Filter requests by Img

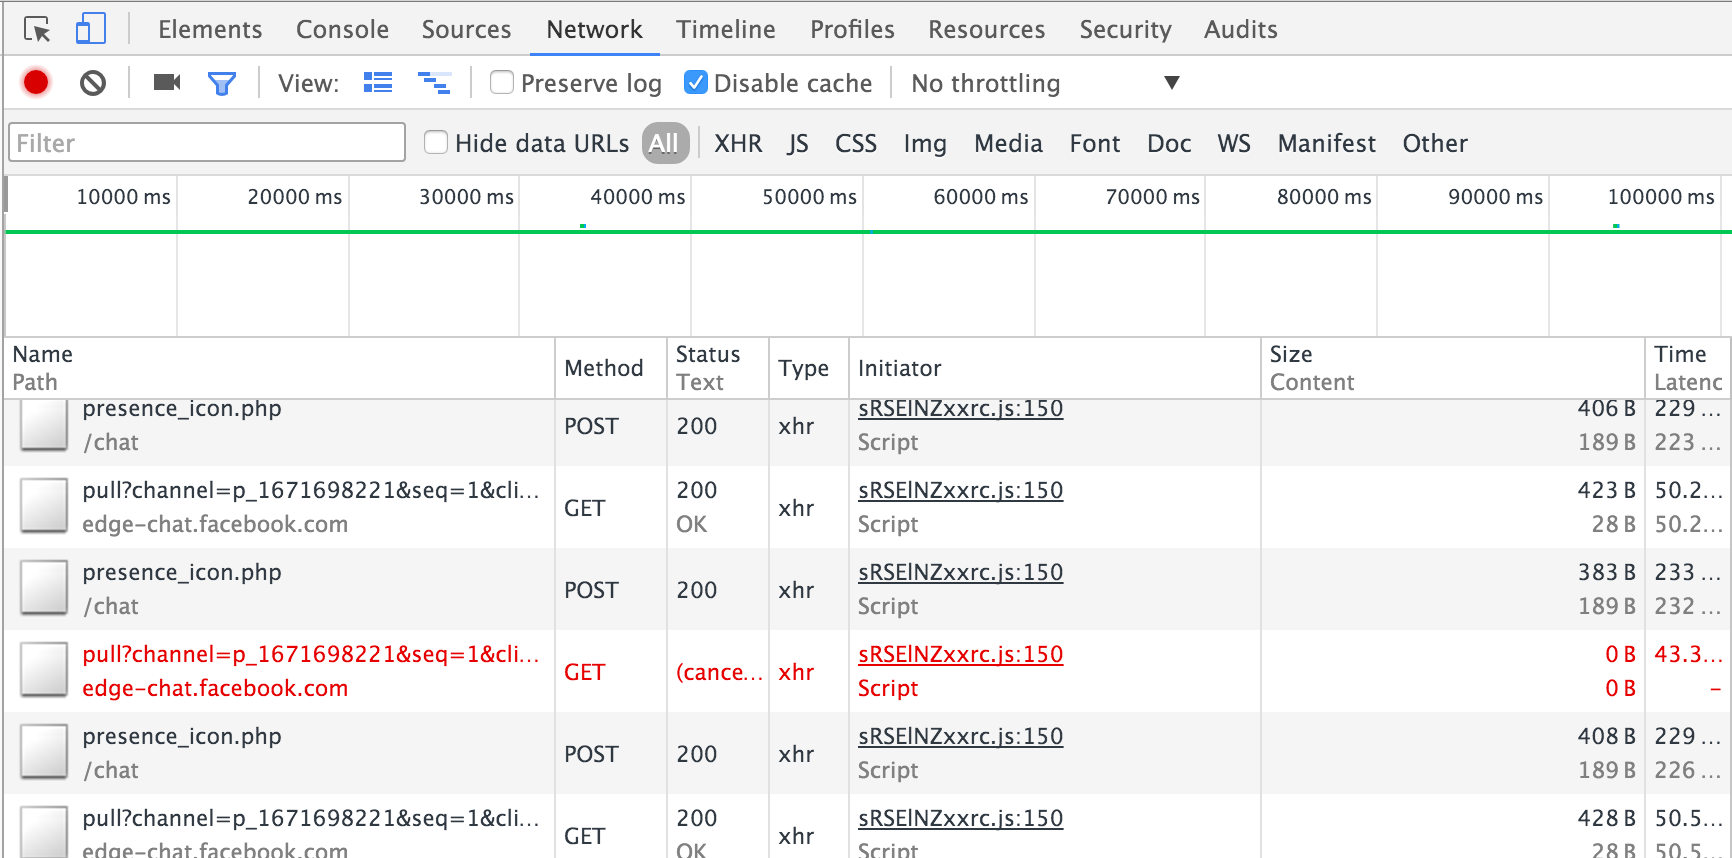925,143
